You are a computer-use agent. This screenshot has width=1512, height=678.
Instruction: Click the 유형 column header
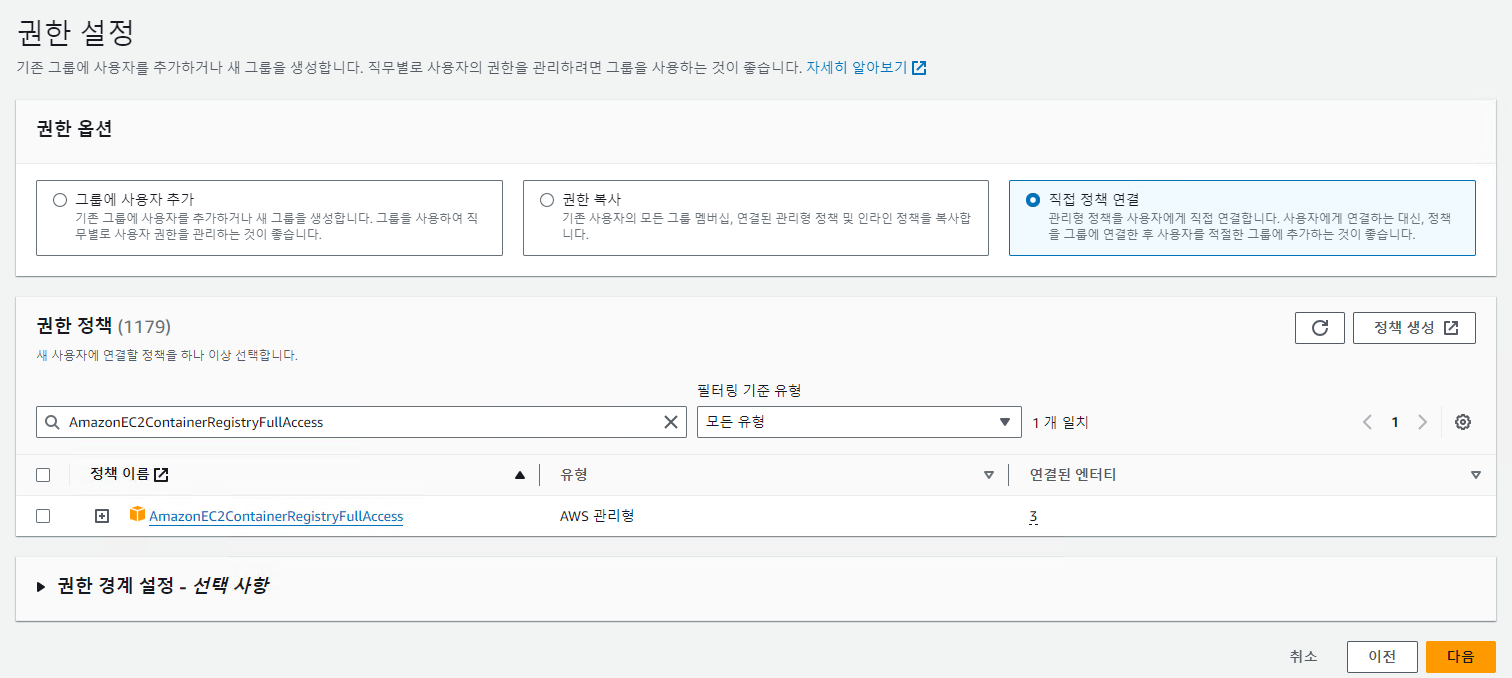(573, 475)
